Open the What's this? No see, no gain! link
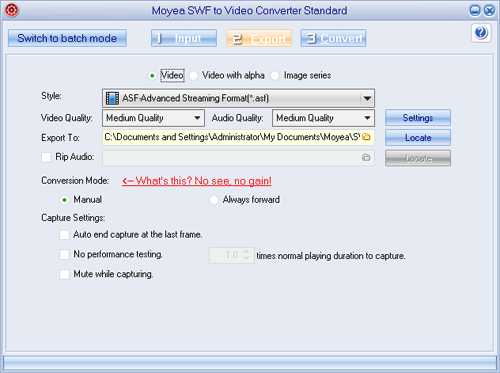The image size is (500, 373). pos(197,181)
